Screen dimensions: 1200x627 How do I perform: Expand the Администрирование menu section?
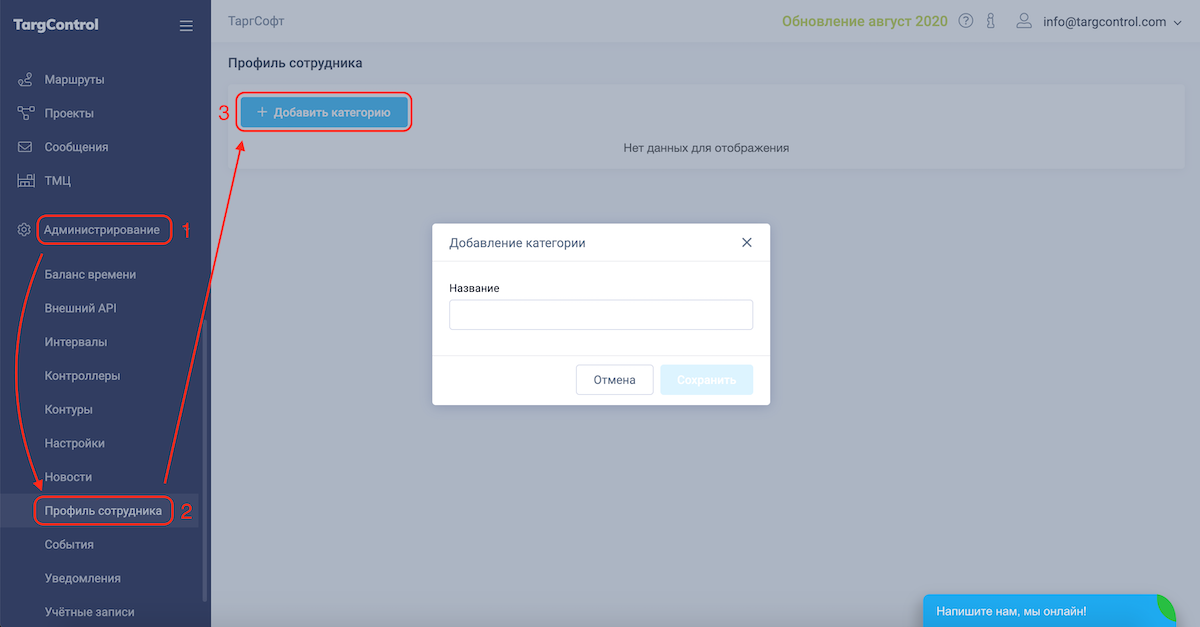[x=101, y=230]
